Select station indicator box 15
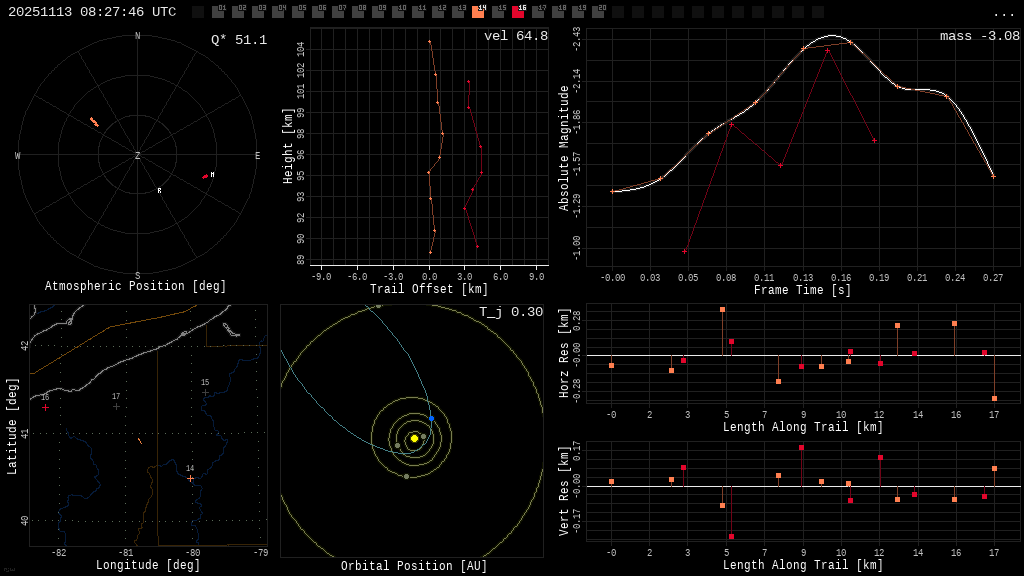 click(x=498, y=12)
